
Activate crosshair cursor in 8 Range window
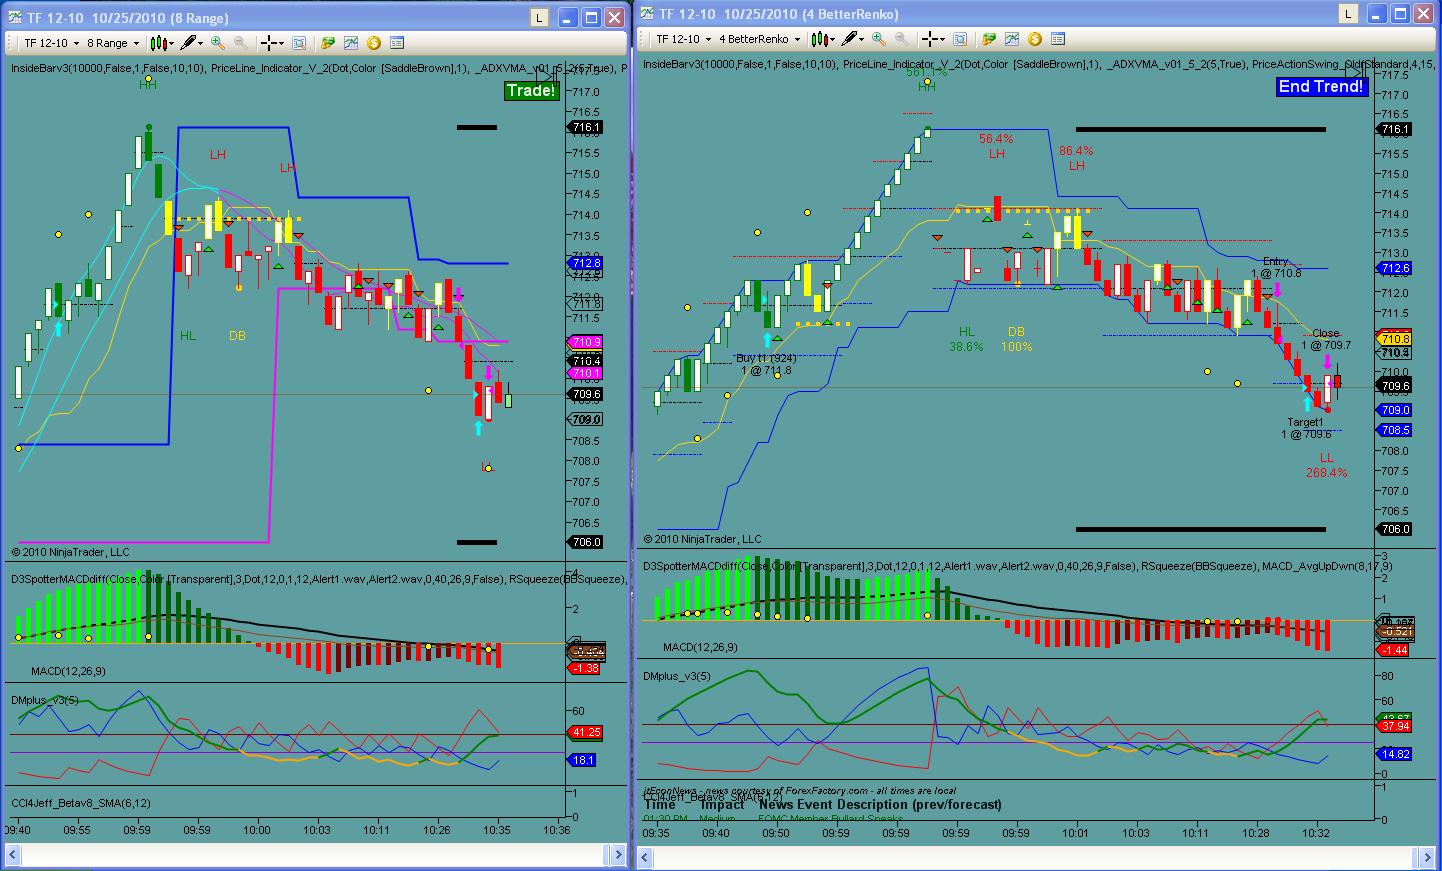coord(268,43)
